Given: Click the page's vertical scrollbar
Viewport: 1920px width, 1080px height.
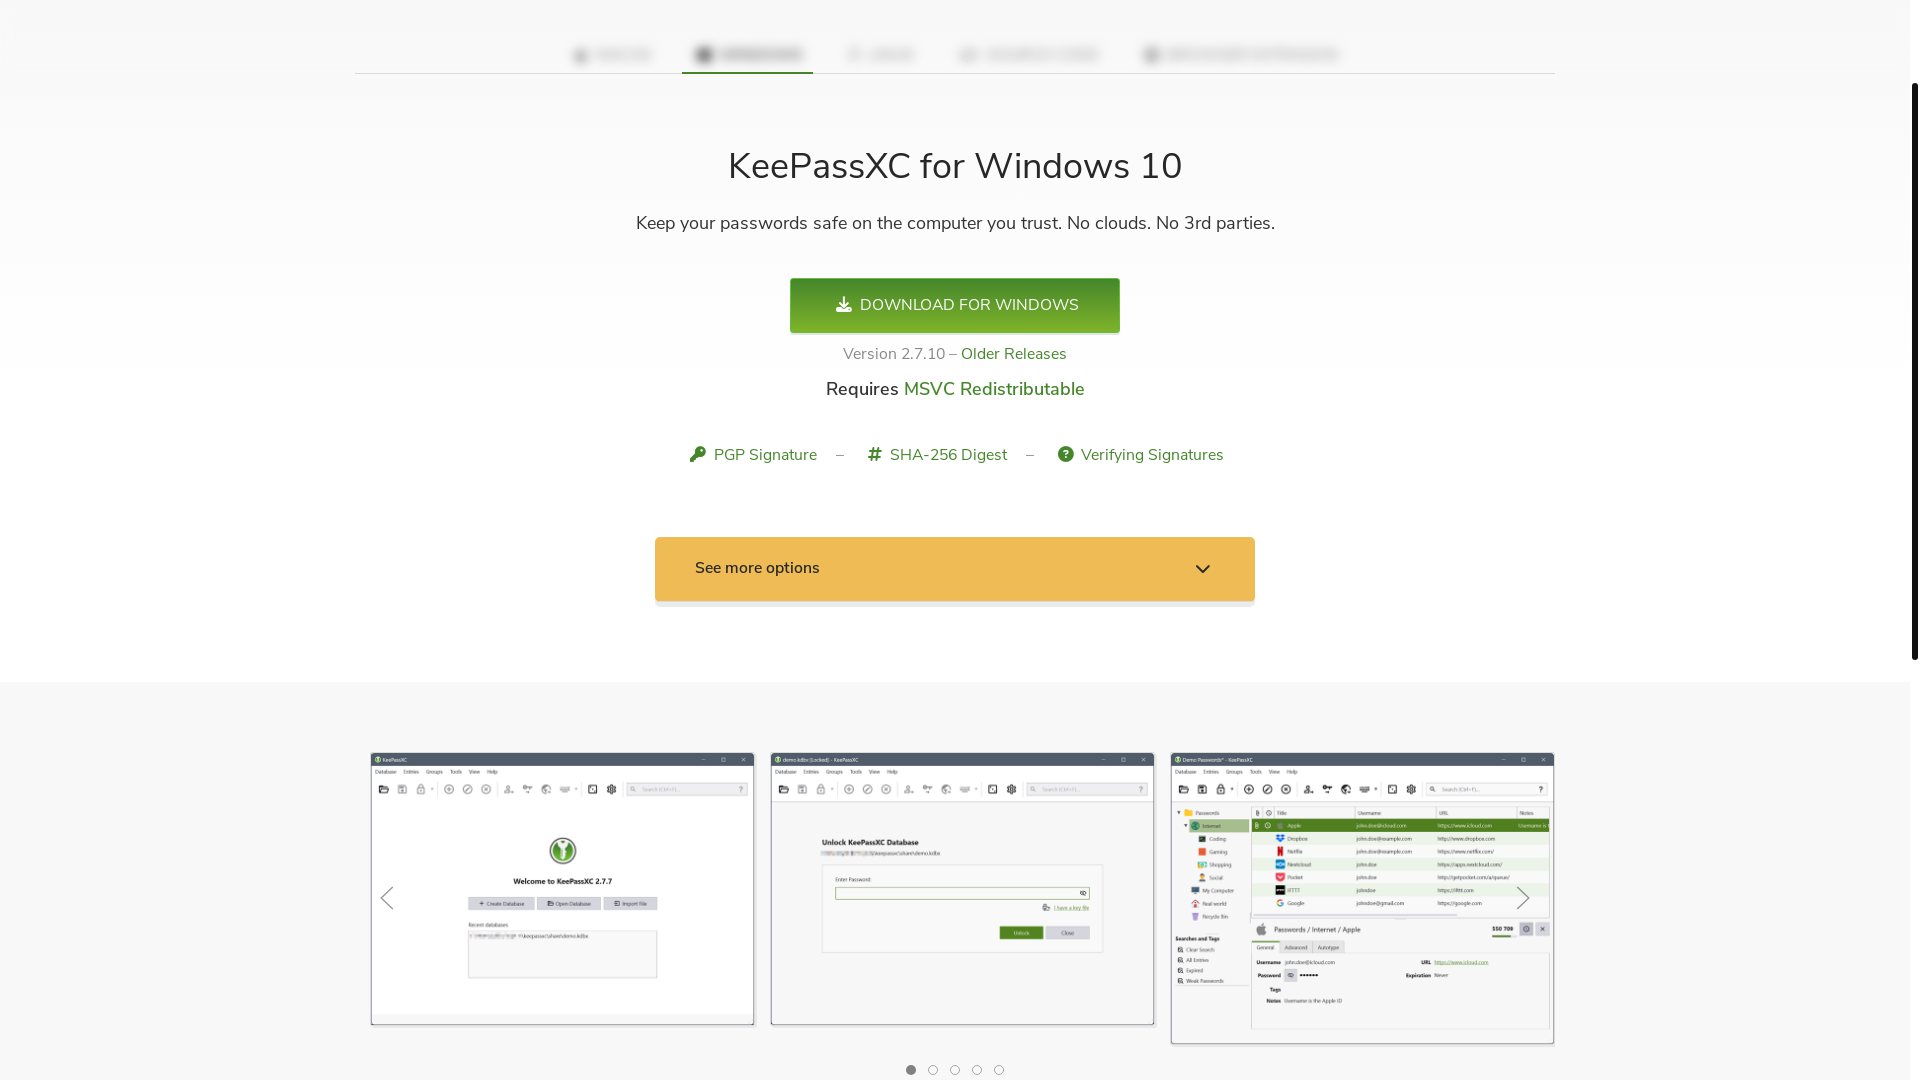Looking at the screenshot, I should [x=1914, y=370].
